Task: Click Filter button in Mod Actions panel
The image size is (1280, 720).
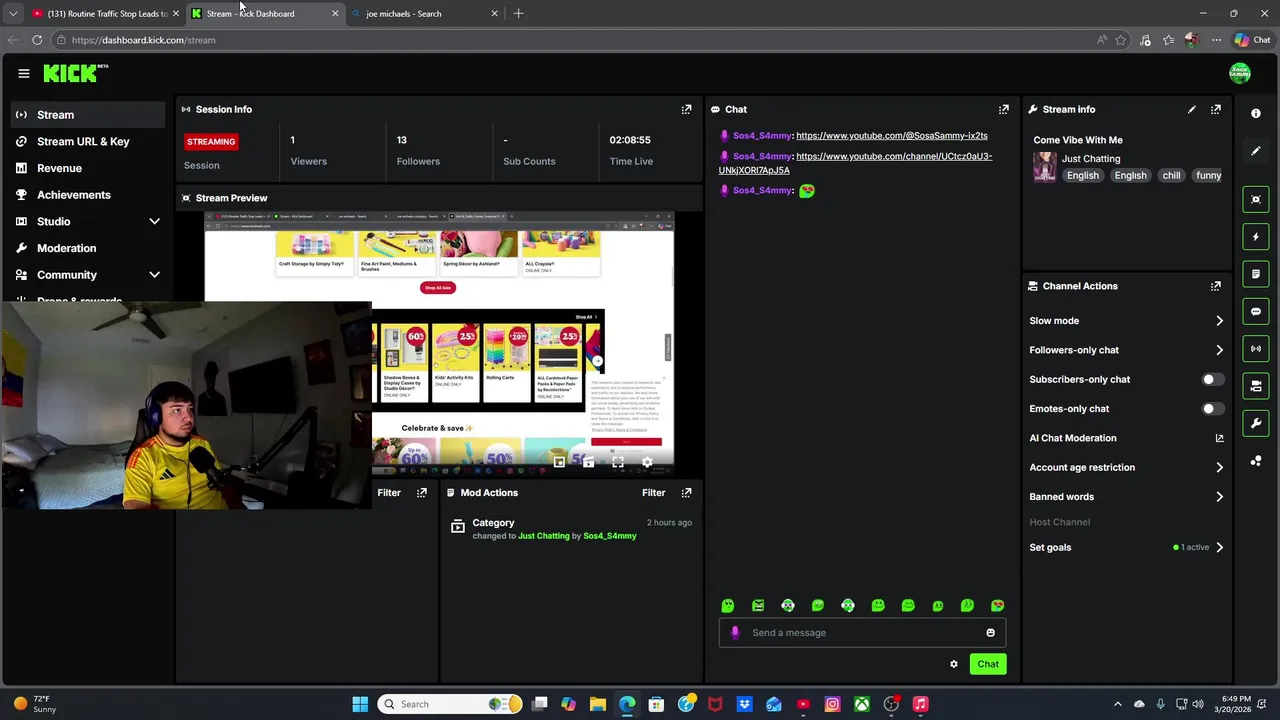Action: pos(653,492)
